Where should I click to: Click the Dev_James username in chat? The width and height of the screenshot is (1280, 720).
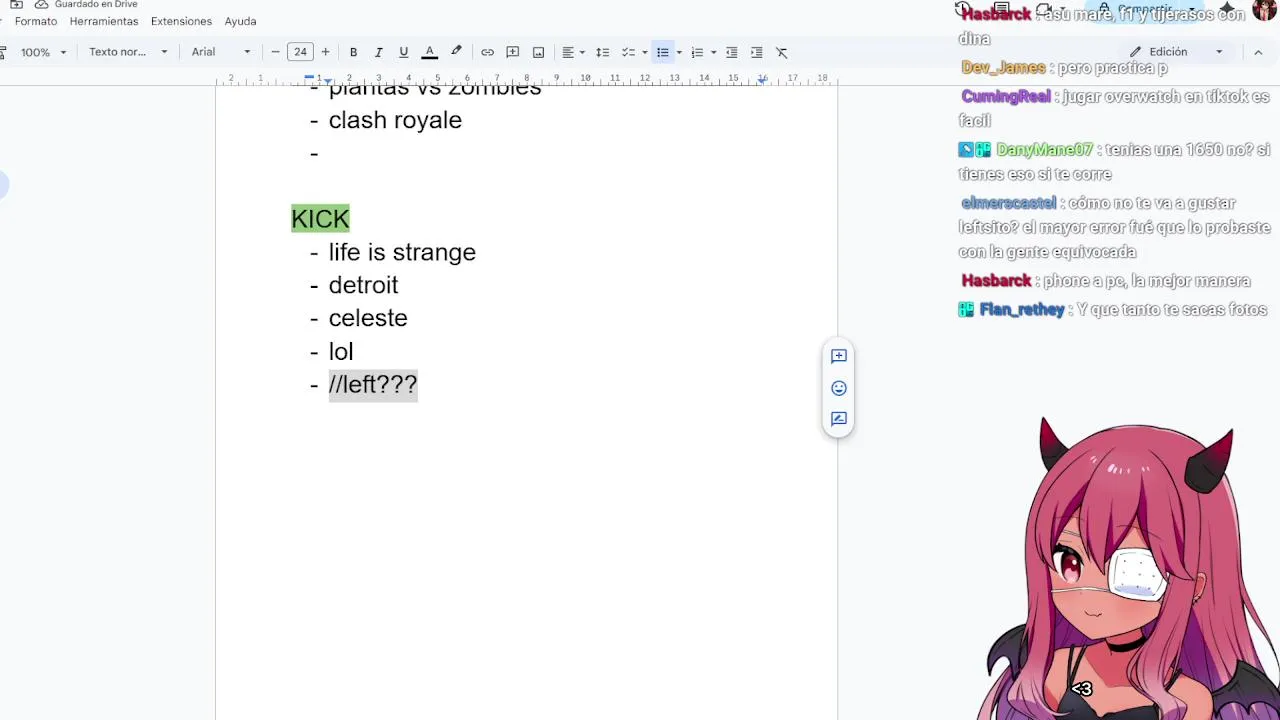coord(1003,68)
